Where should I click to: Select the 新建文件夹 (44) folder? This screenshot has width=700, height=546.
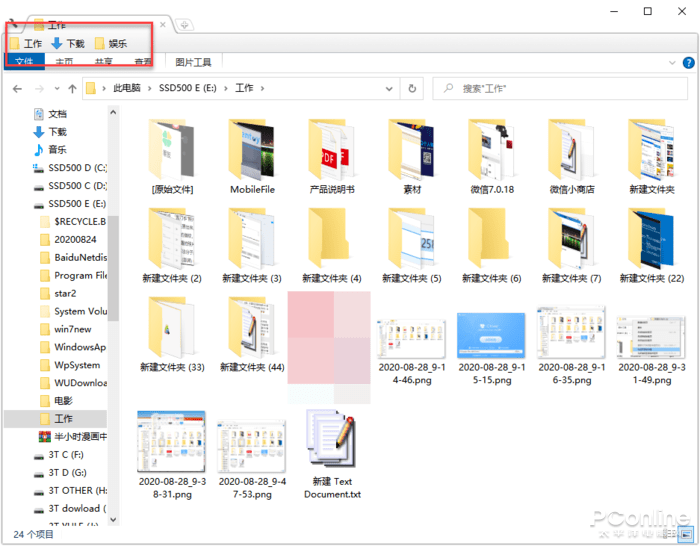click(x=252, y=334)
